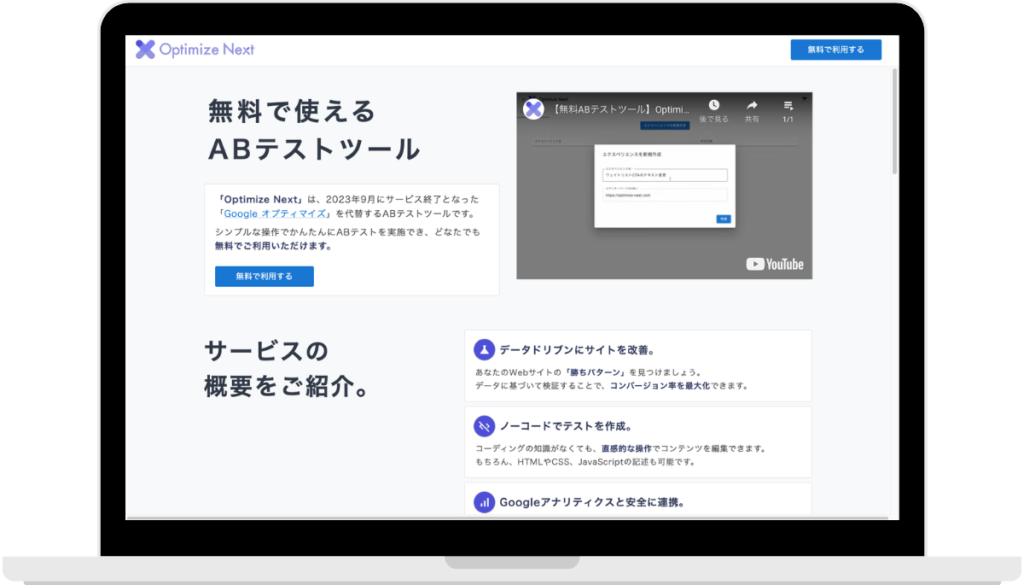Image resolution: width=1024 pixels, height=585 pixels.
Task: Click the Watch Later clock icon
Action: [x=714, y=105]
